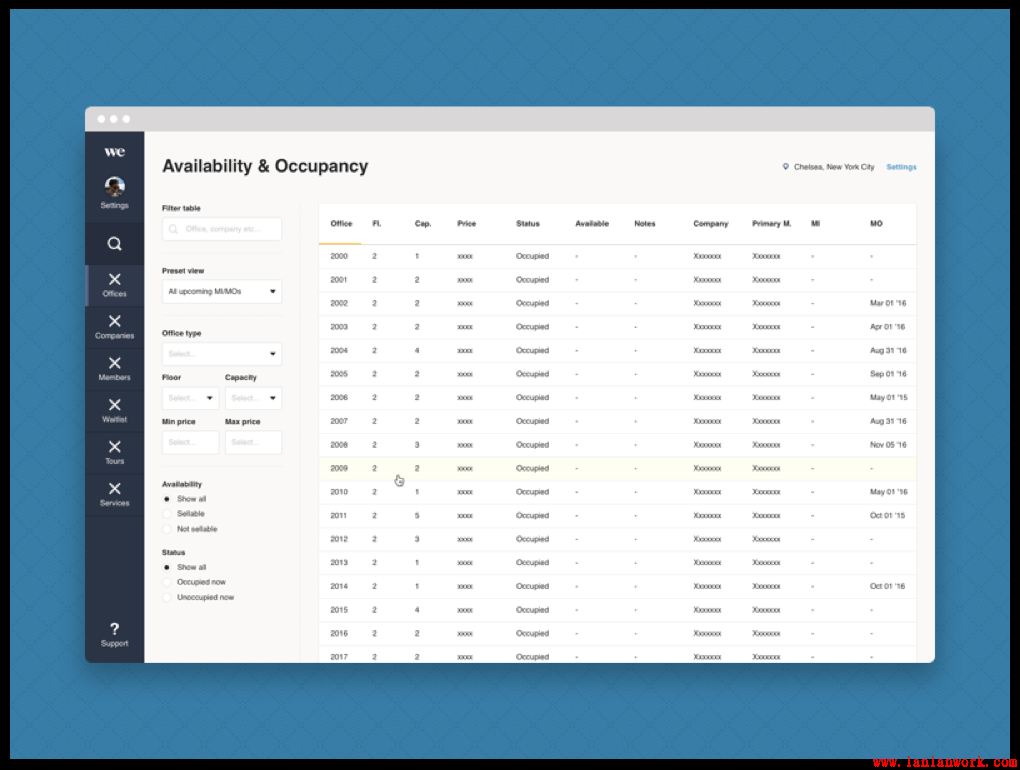Choose the Not sellable radio button
Screen dimensions: 1020x770
[x=167, y=529]
